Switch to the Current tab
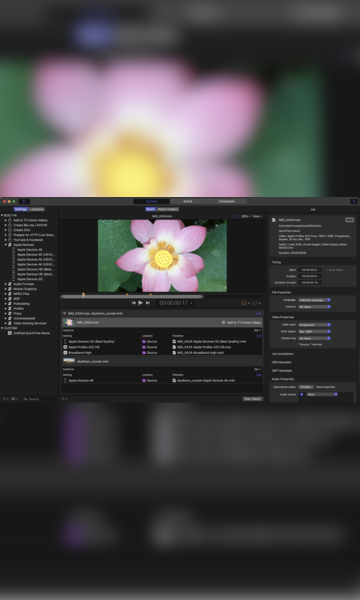 click(151, 201)
